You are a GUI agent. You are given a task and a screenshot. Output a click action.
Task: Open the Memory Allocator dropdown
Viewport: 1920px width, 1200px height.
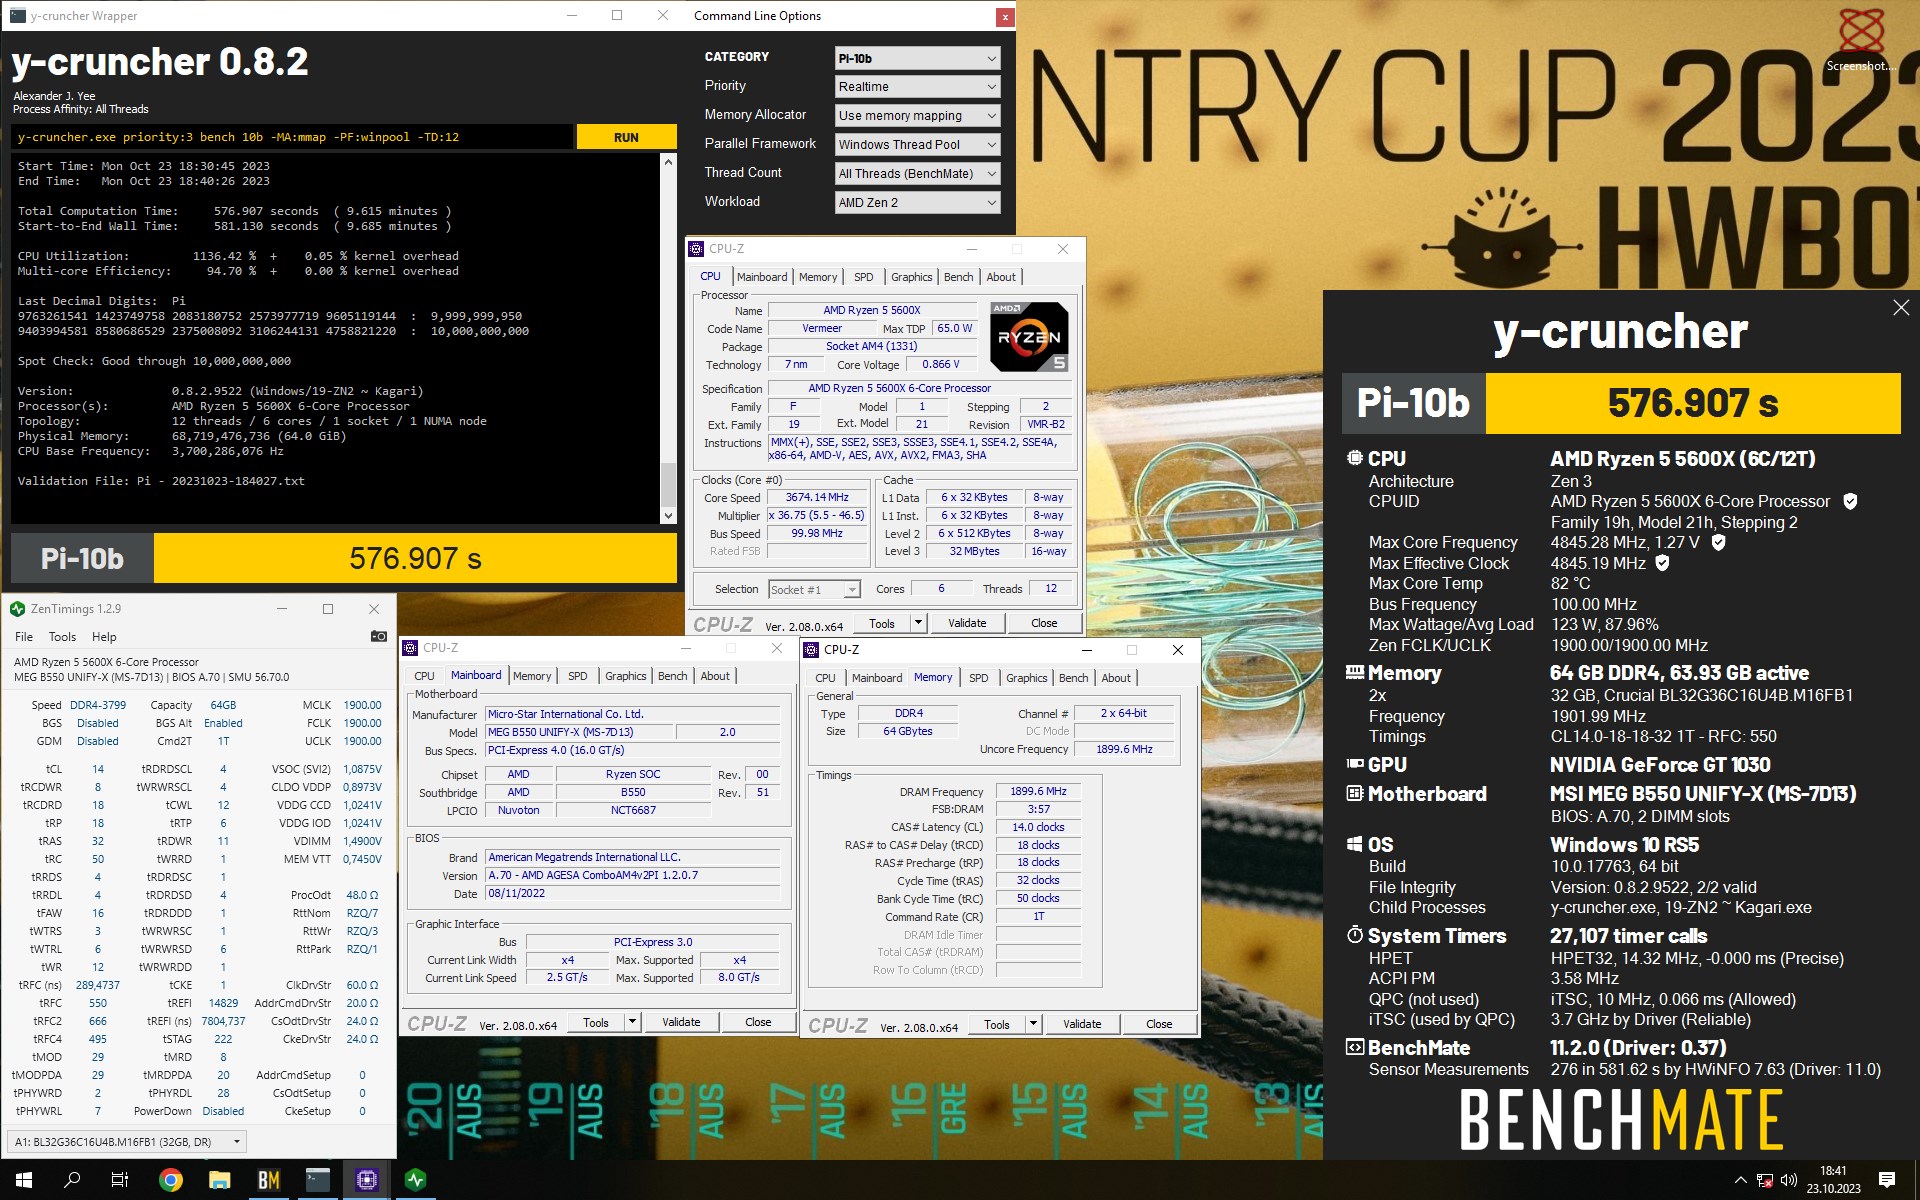917,116
